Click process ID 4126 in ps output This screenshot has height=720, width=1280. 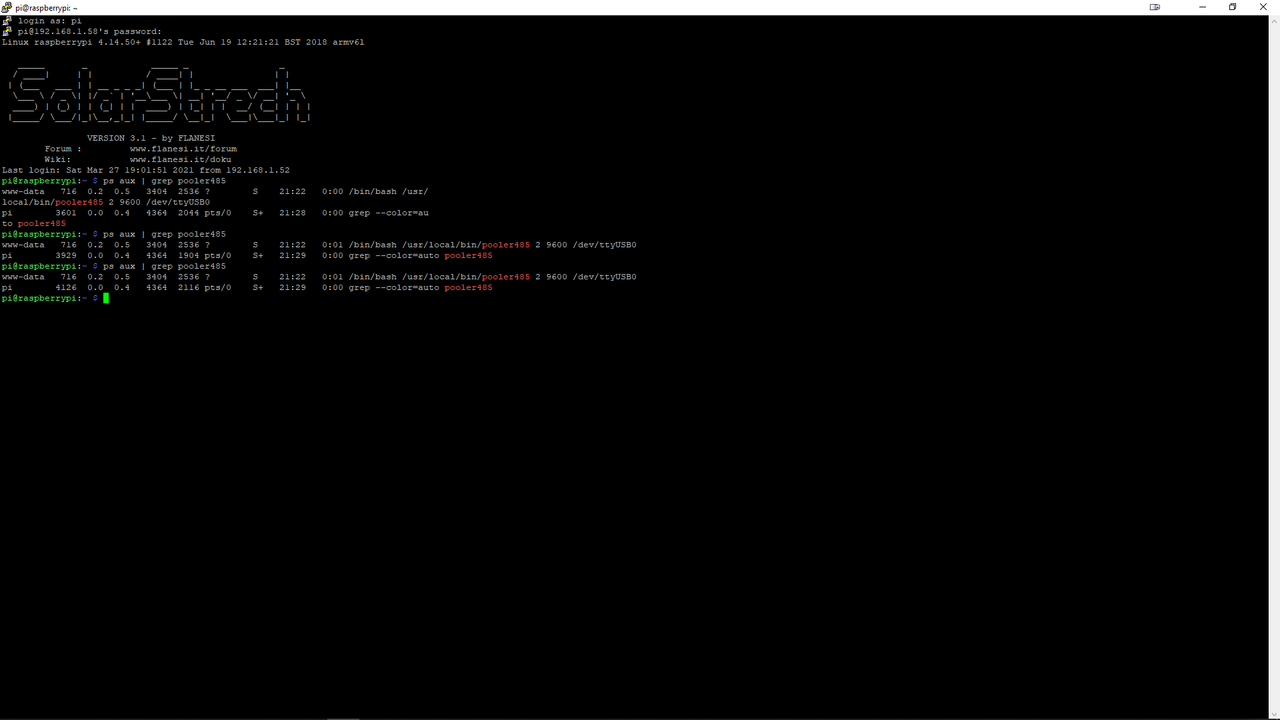[66, 287]
